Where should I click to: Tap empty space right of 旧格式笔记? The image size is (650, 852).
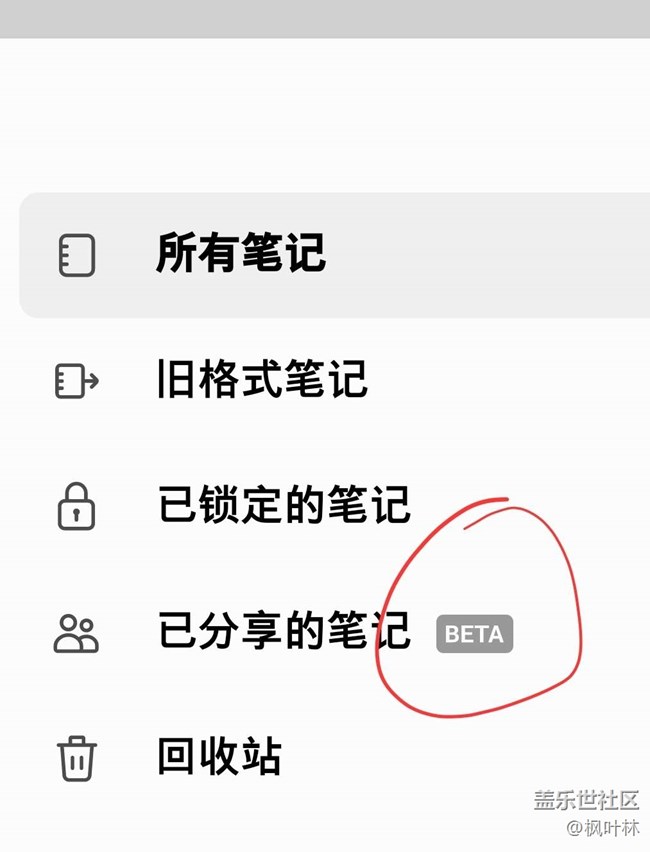[505, 380]
